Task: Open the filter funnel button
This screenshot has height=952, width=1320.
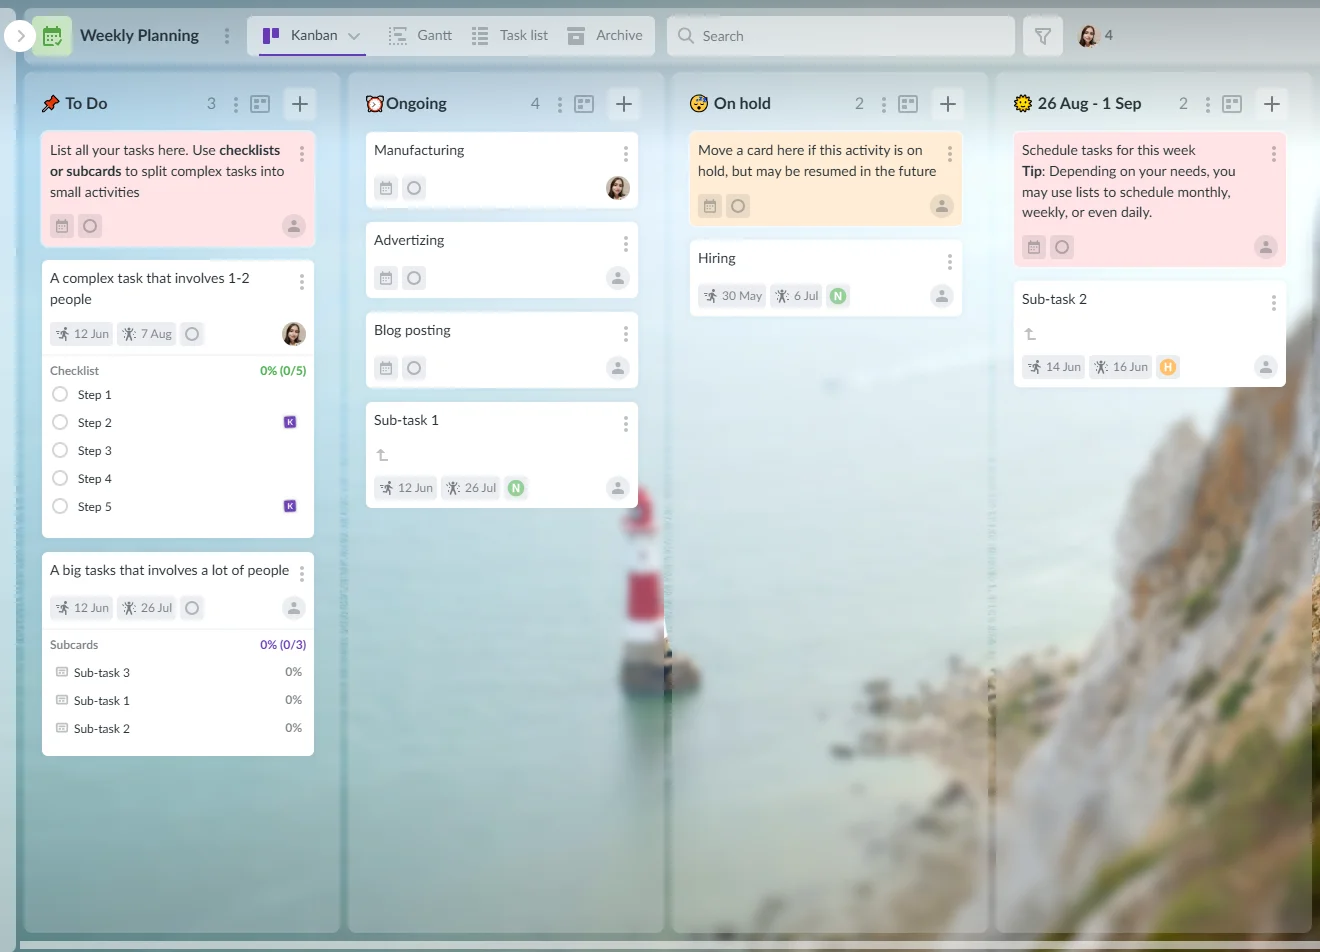Action: click(x=1043, y=36)
